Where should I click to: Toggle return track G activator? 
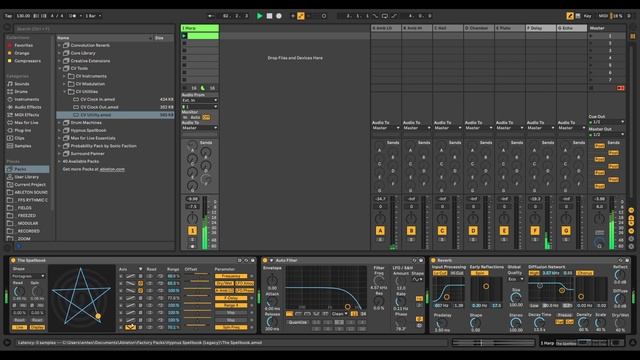(x=566, y=231)
